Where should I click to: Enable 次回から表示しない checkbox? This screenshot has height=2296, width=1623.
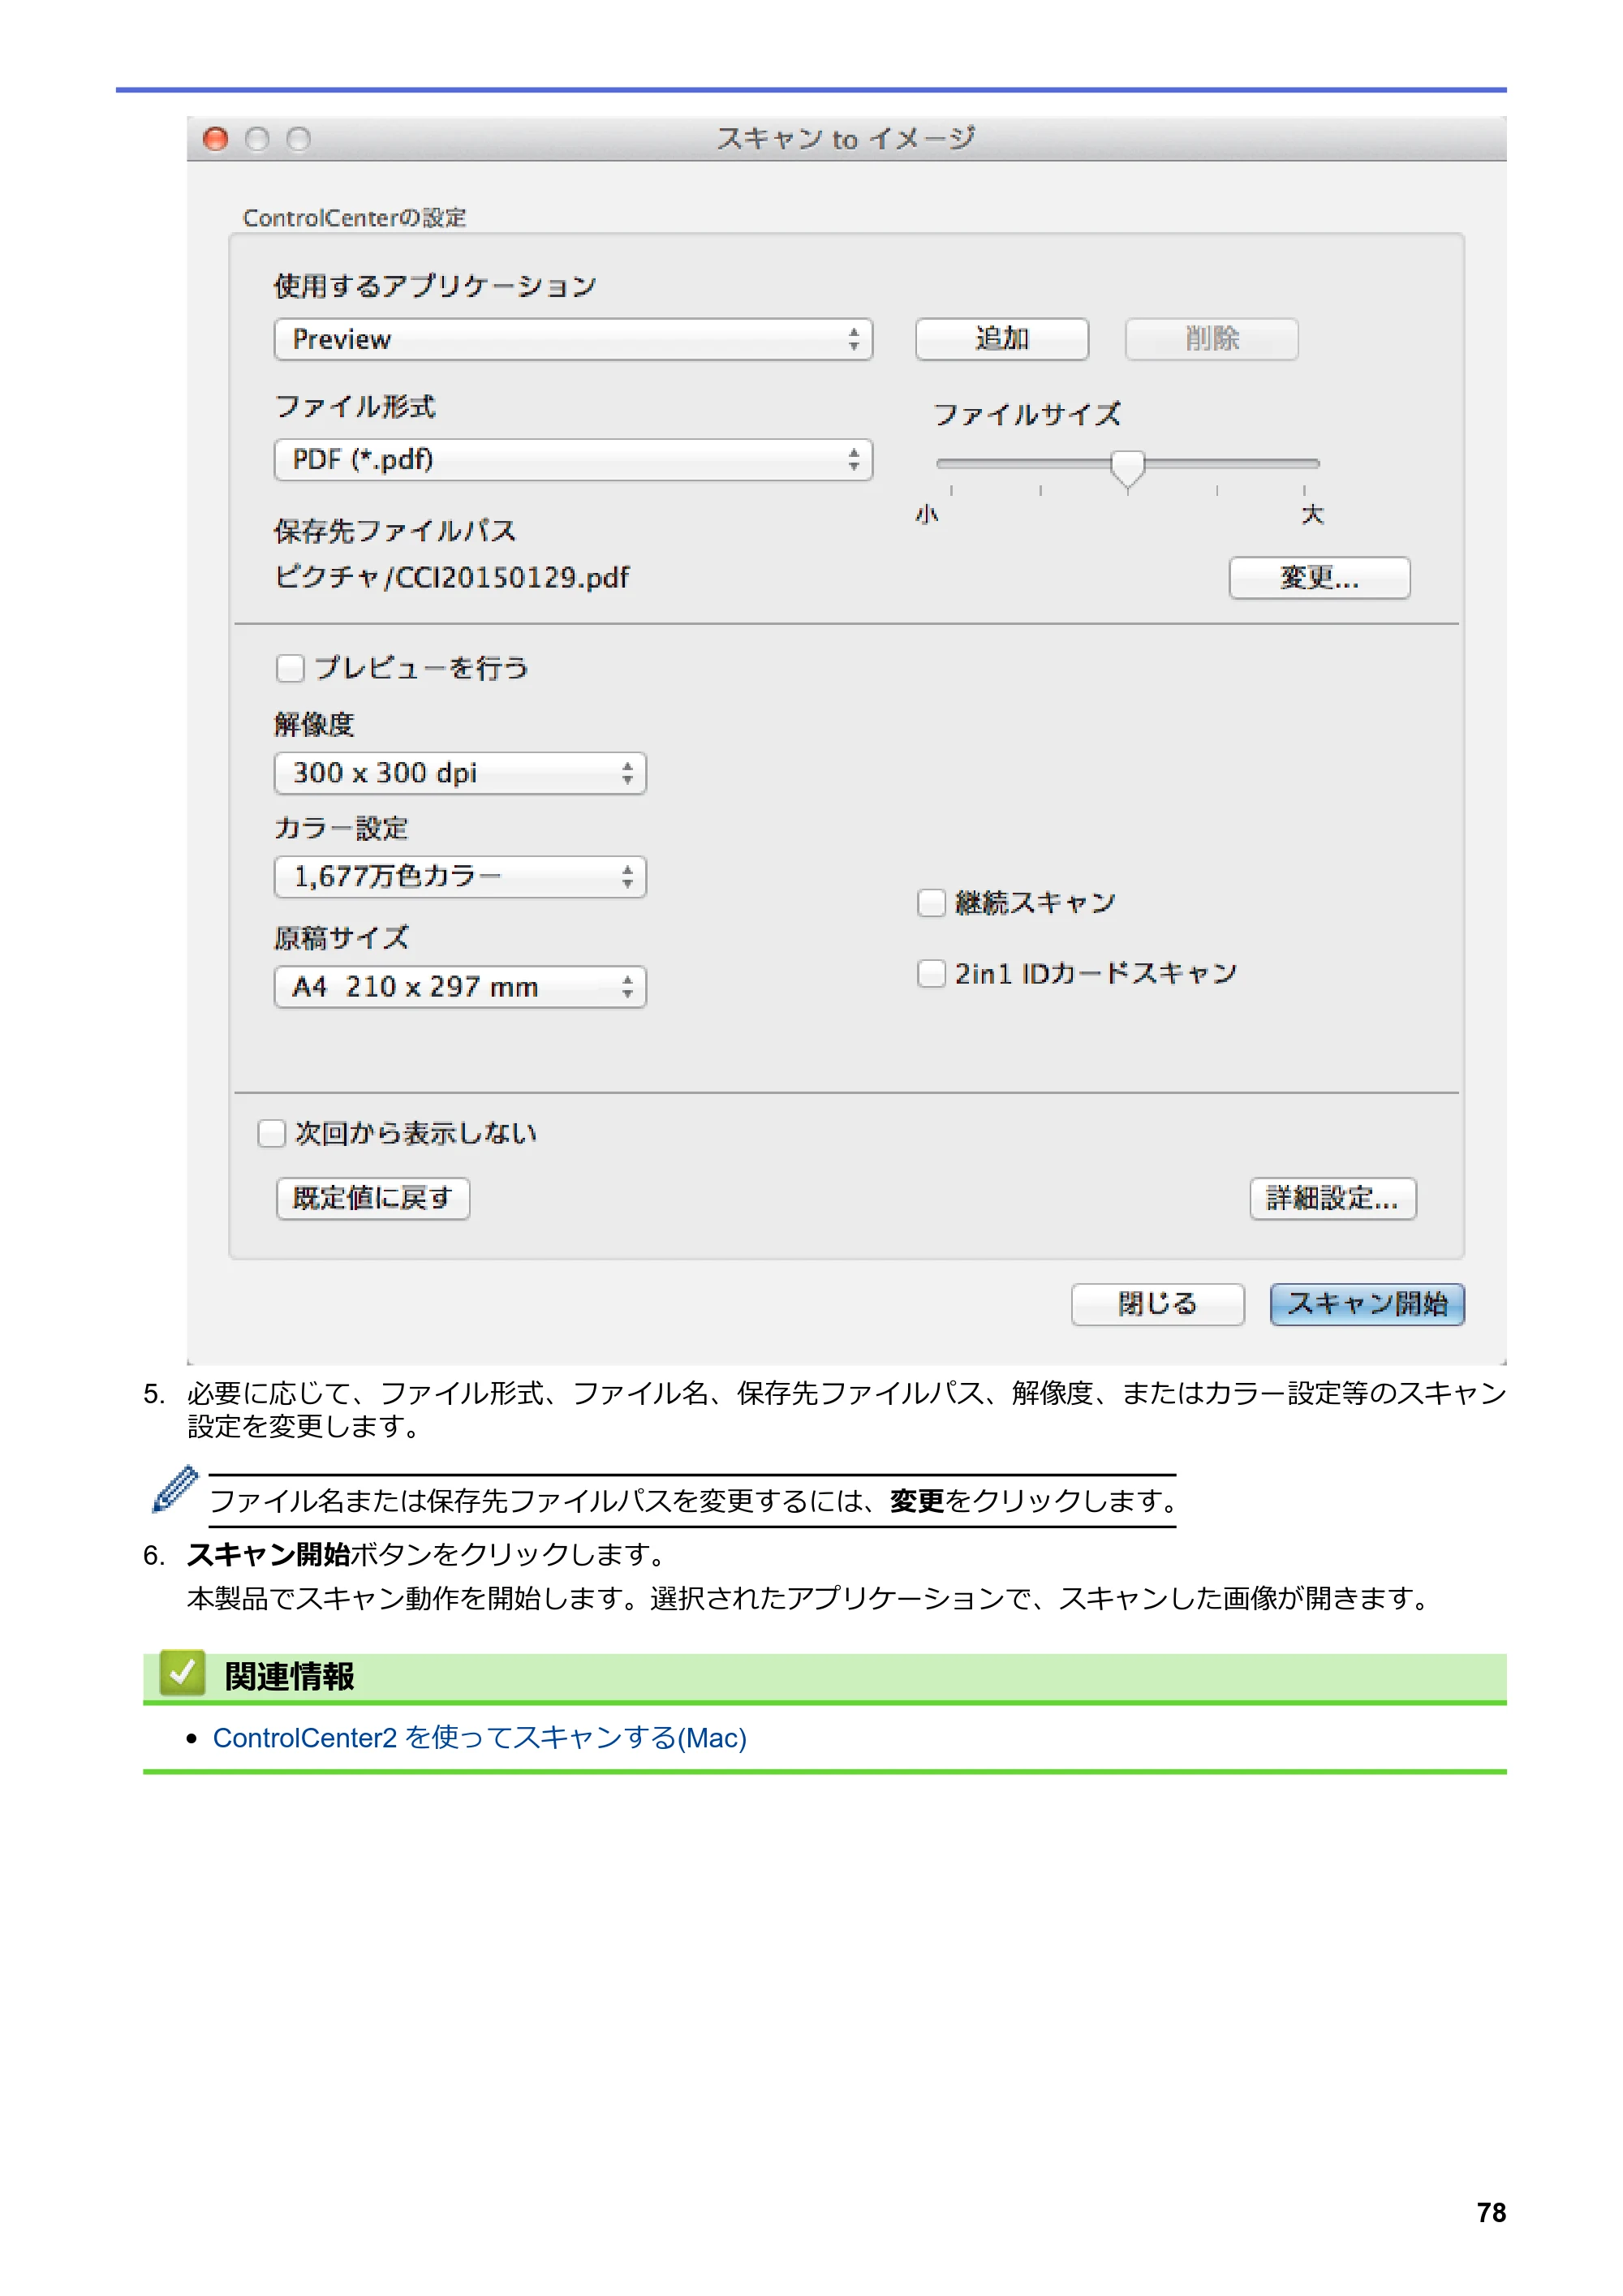[271, 1133]
